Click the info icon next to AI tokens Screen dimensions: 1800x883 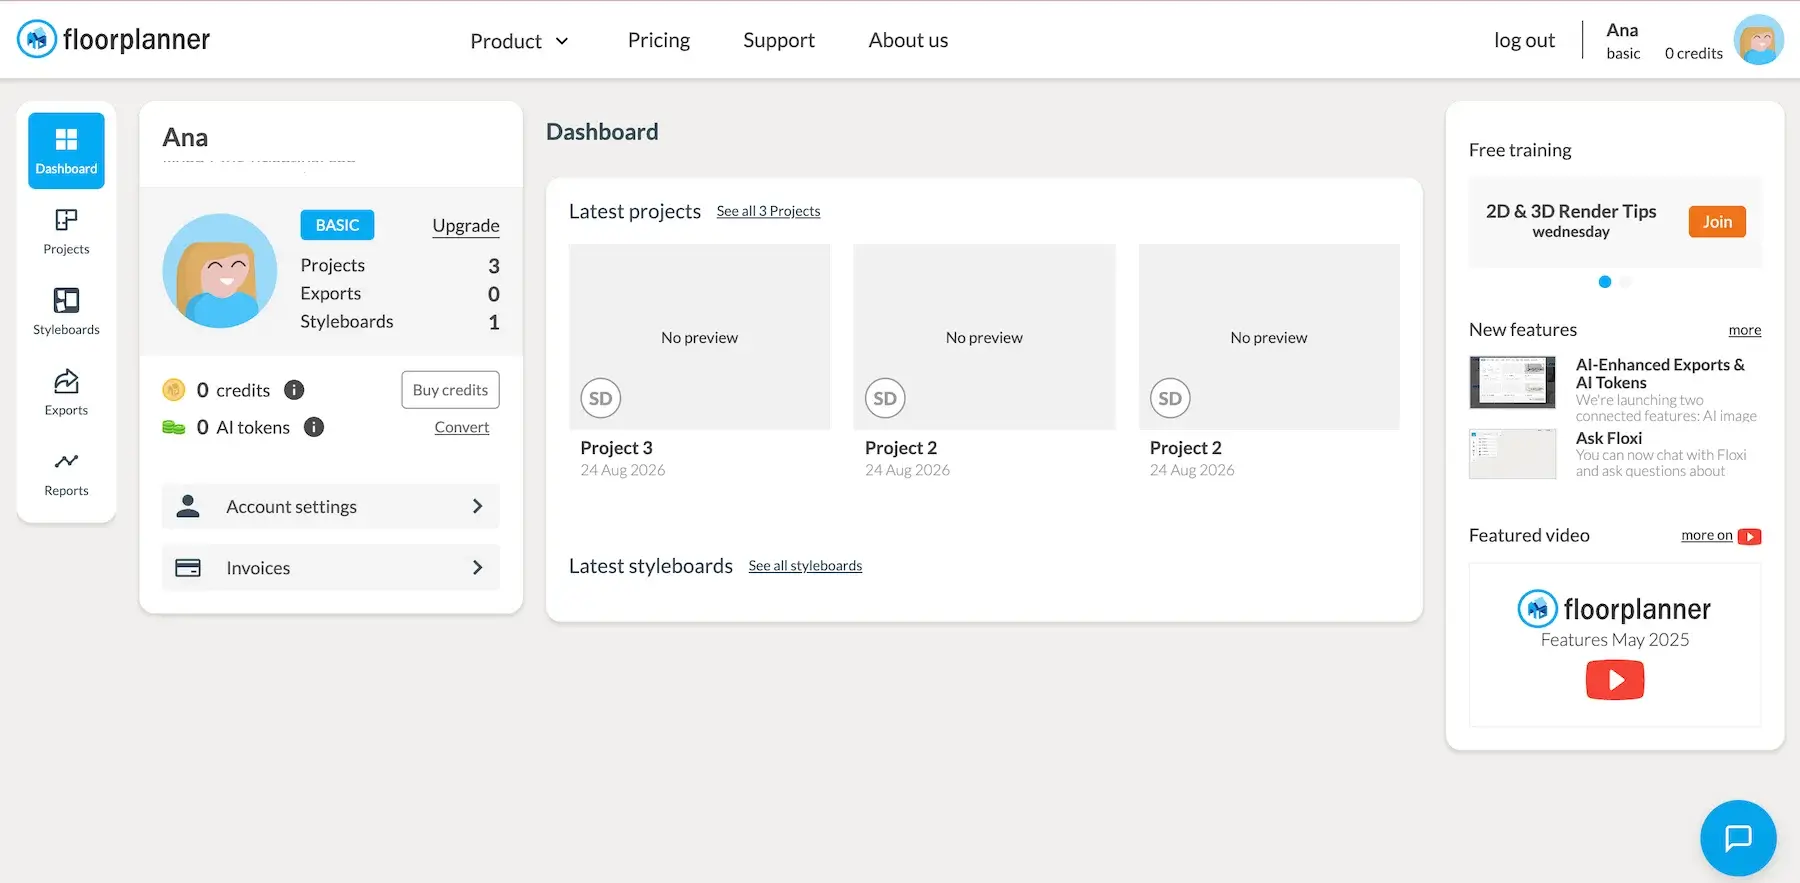pos(314,428)
